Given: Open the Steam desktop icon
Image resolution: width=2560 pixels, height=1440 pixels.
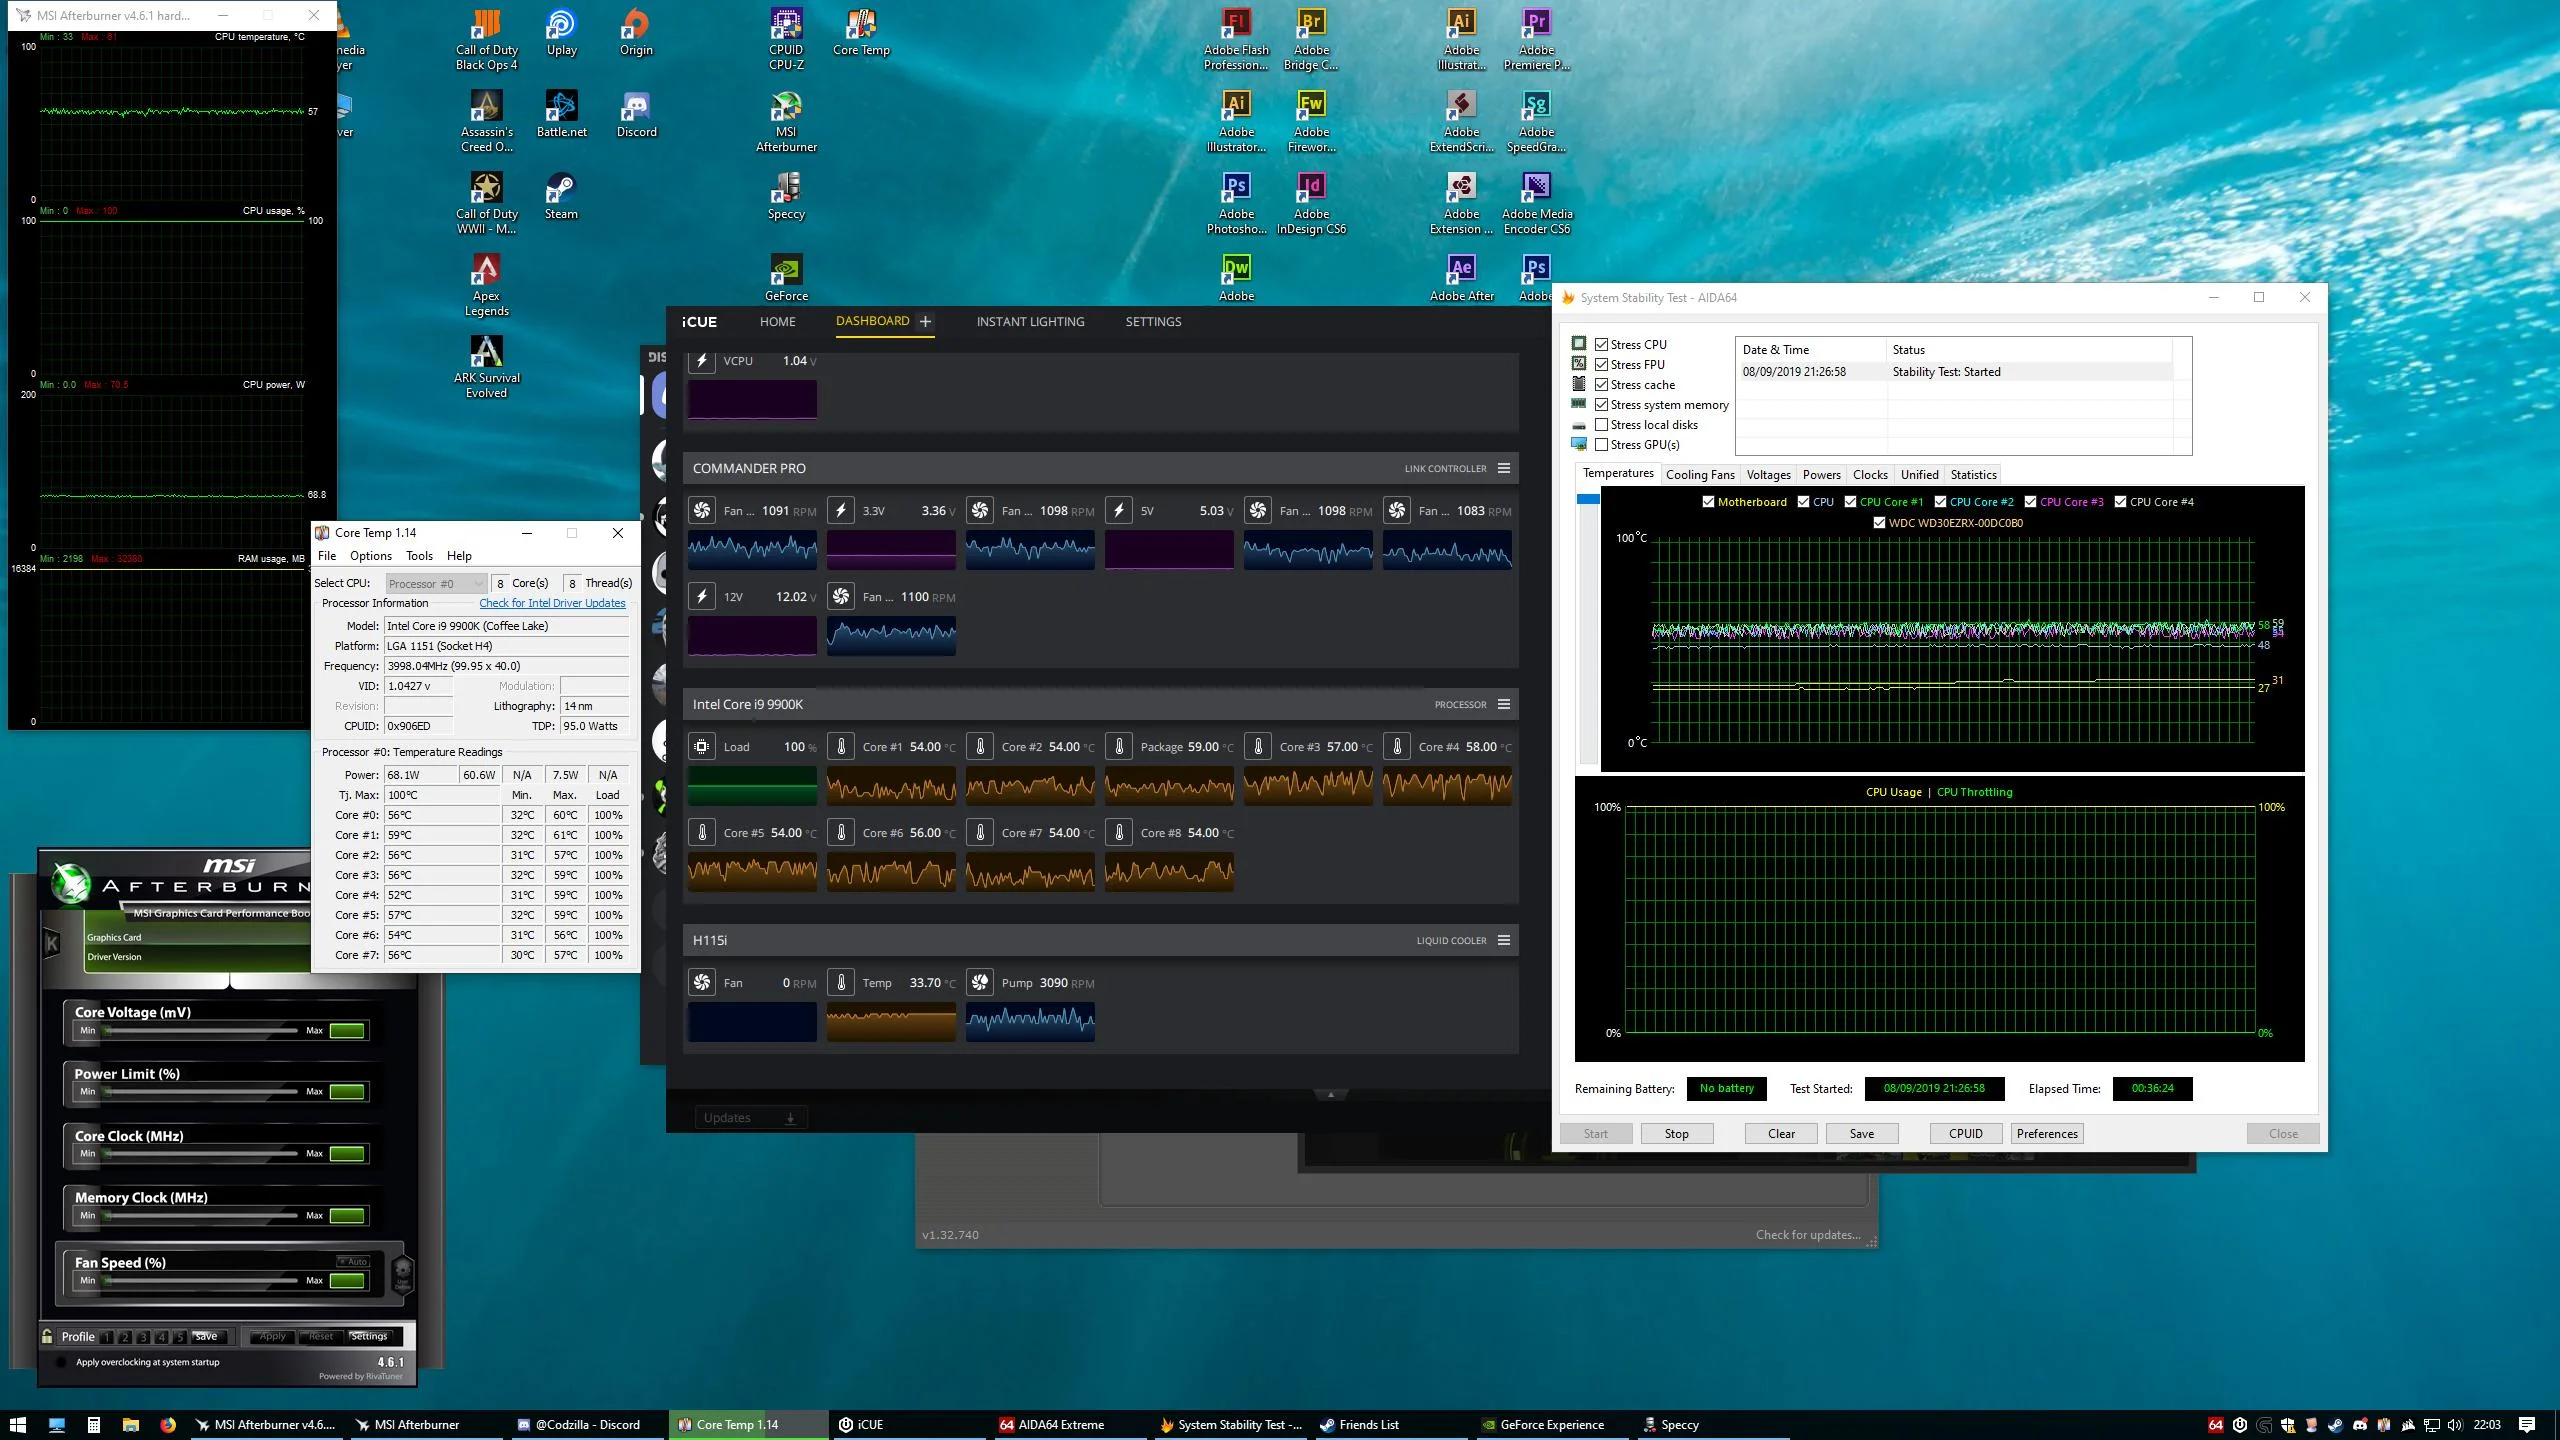Looking at the screenshot, I should click(x=561, y=196).
